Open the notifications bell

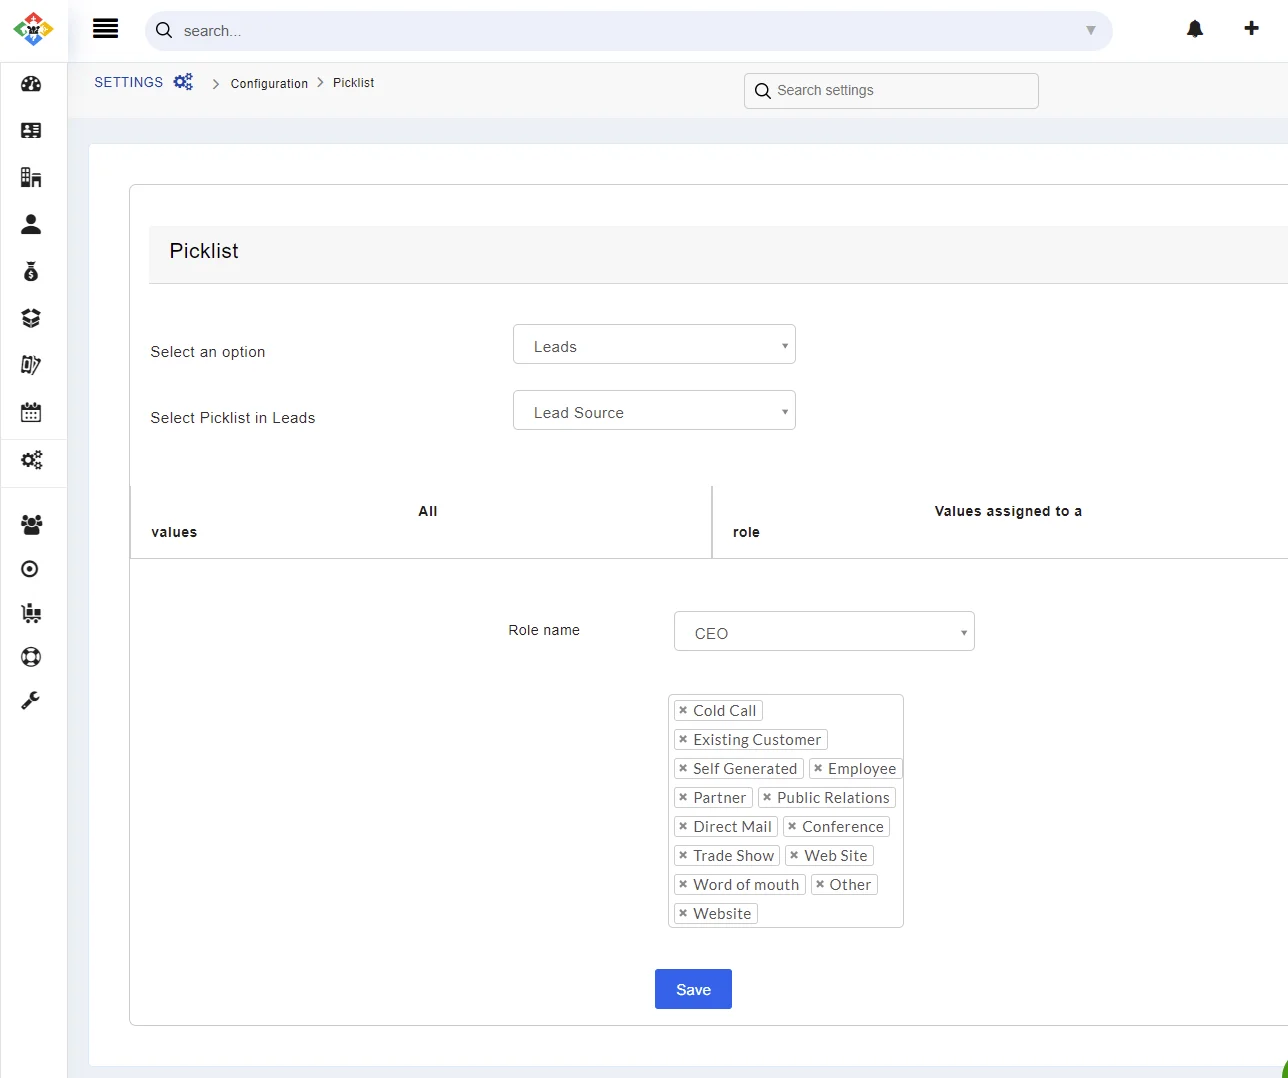(x=1194, y=28)
